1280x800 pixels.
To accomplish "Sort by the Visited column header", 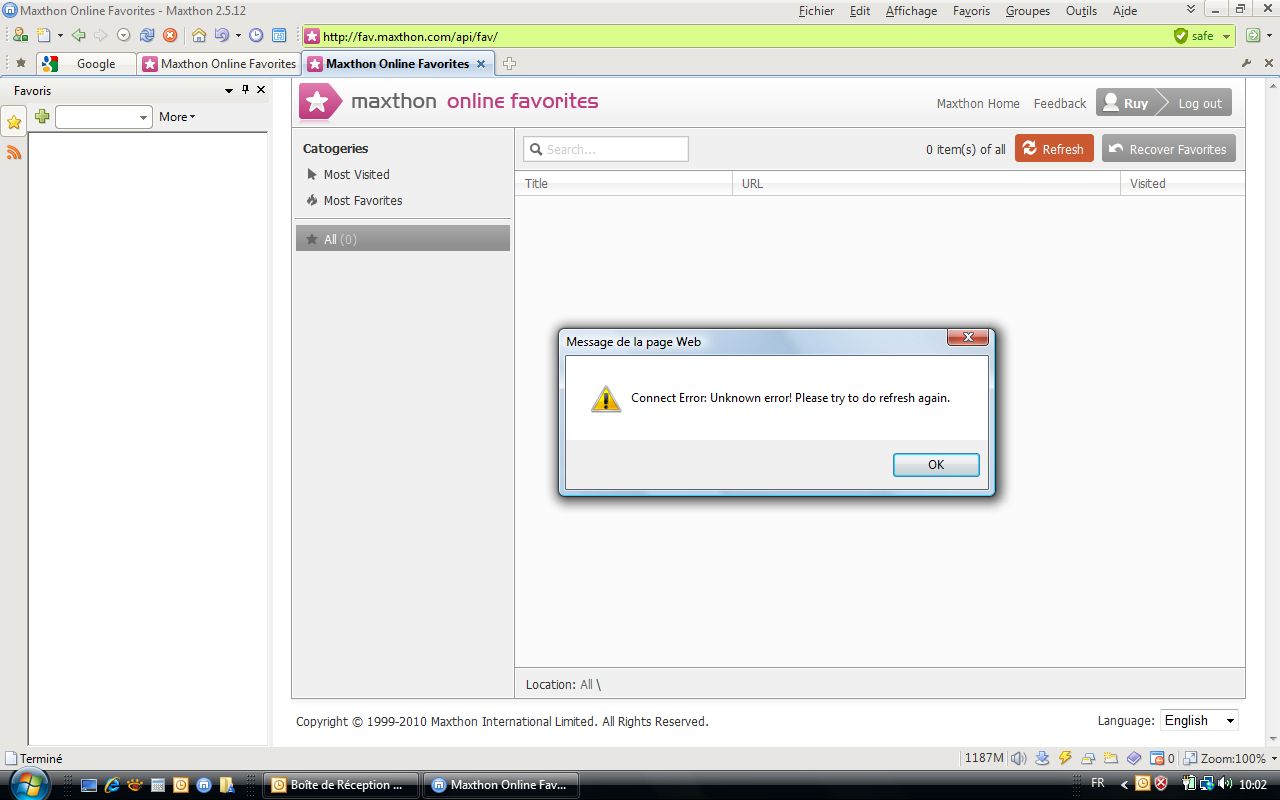I will [1183, 183].
